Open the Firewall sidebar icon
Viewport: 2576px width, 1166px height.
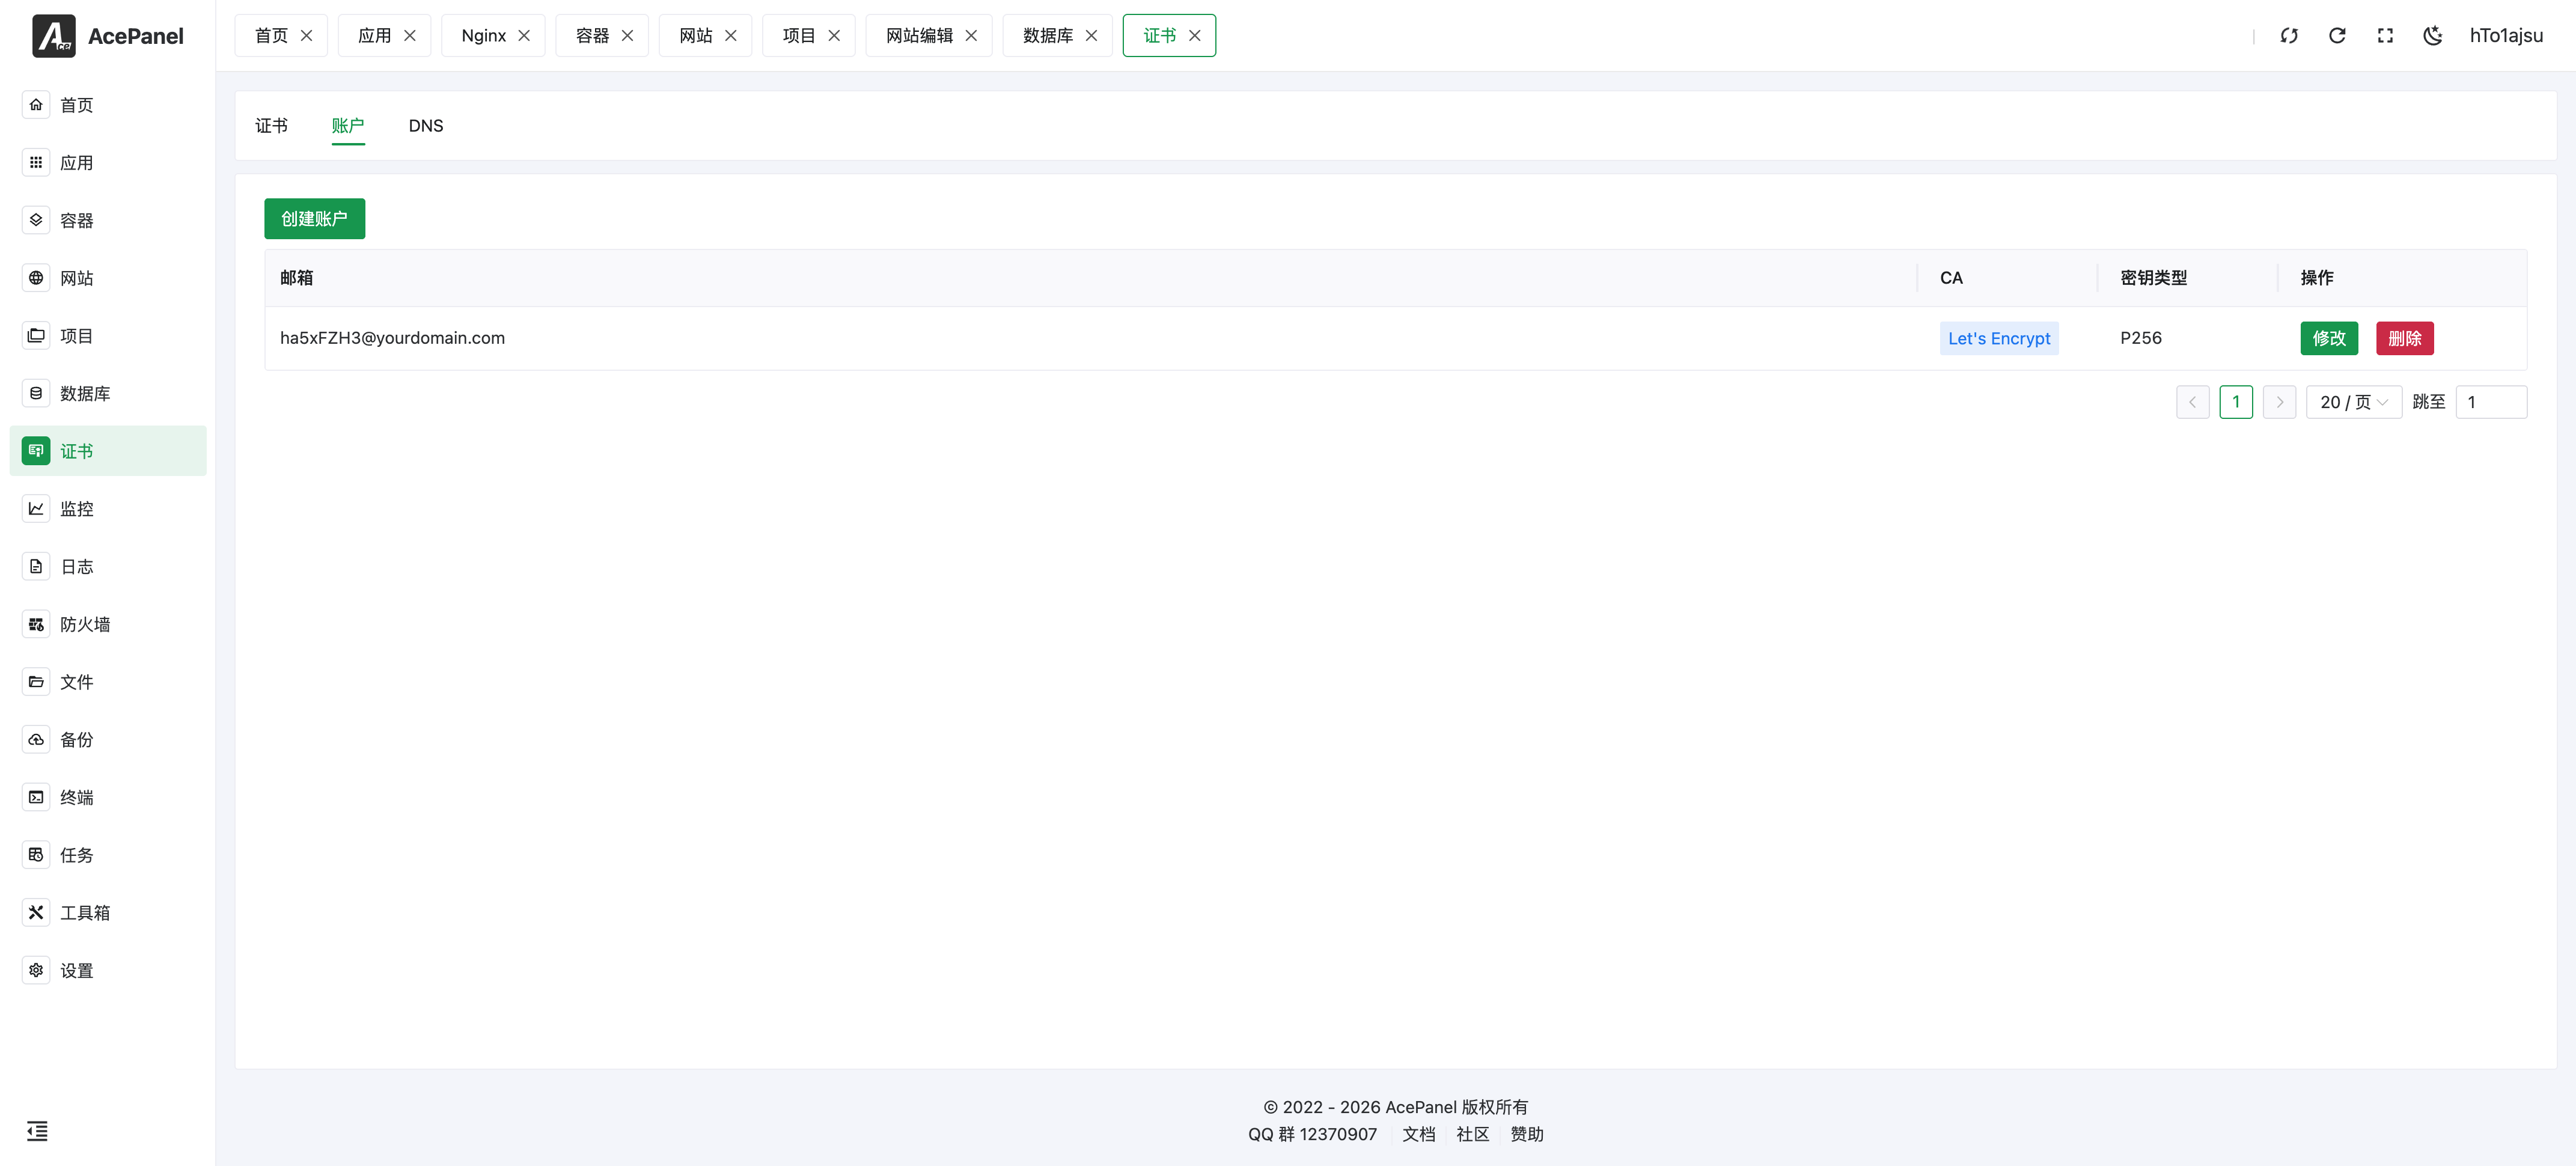36,624
